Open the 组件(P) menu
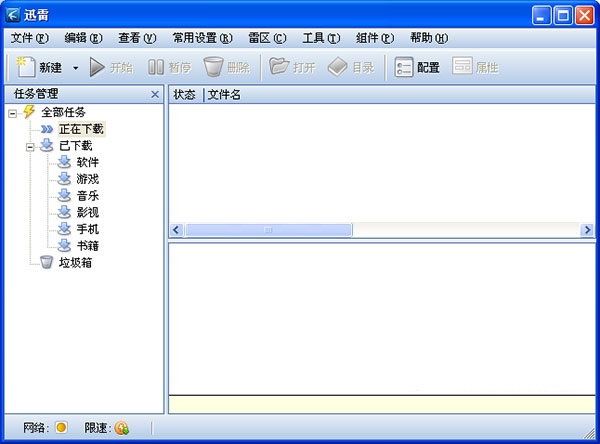Image resolution: width=600 pixels, height=444 pixels. click(375, 38)
